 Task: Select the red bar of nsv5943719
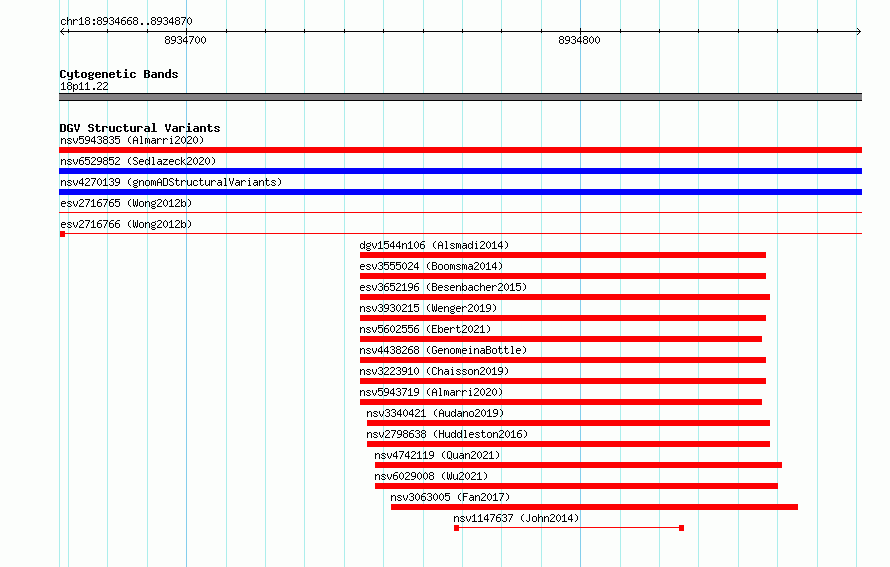coord(561,402)
